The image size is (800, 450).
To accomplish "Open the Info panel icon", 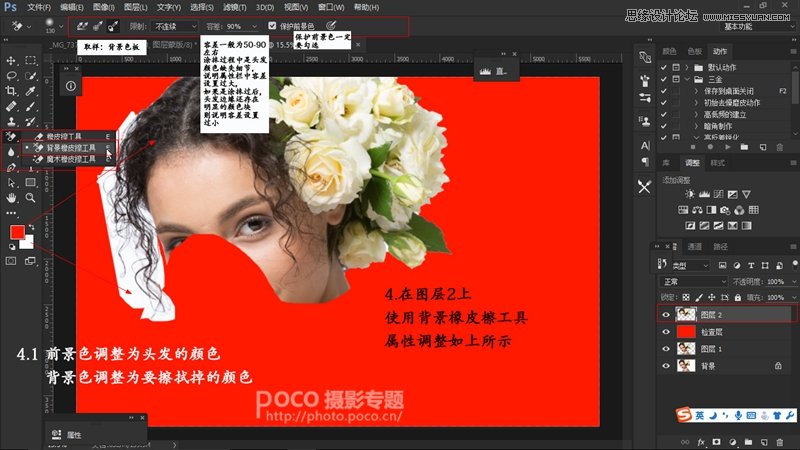I will coord(71,86).
